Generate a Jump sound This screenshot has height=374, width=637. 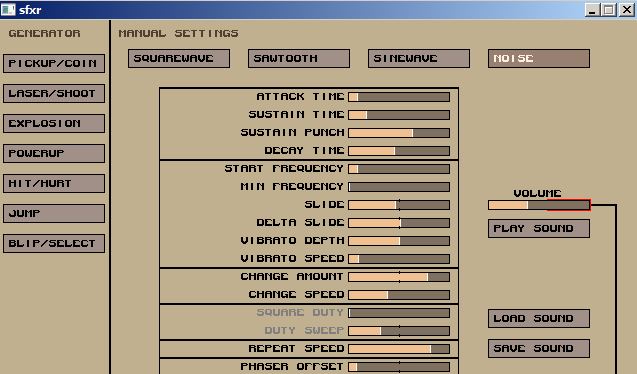54,214
